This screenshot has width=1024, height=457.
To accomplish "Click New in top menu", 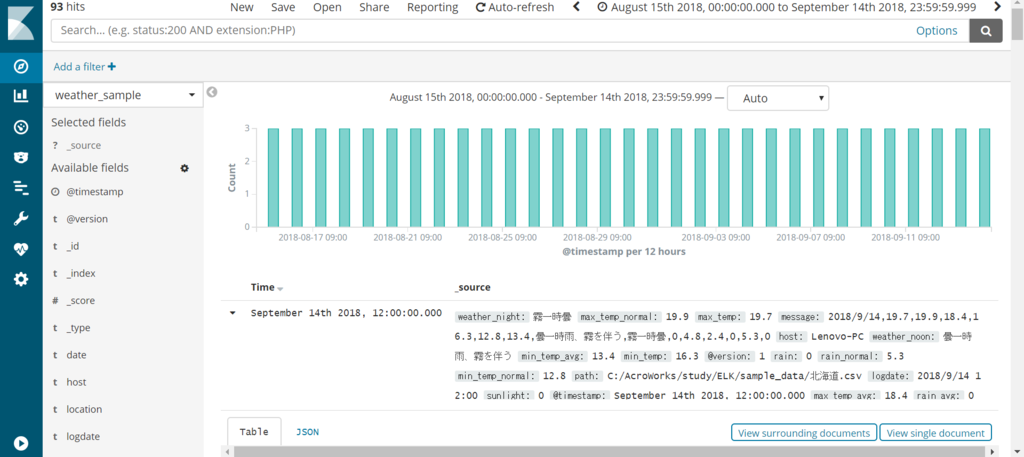I will [242, 7].
